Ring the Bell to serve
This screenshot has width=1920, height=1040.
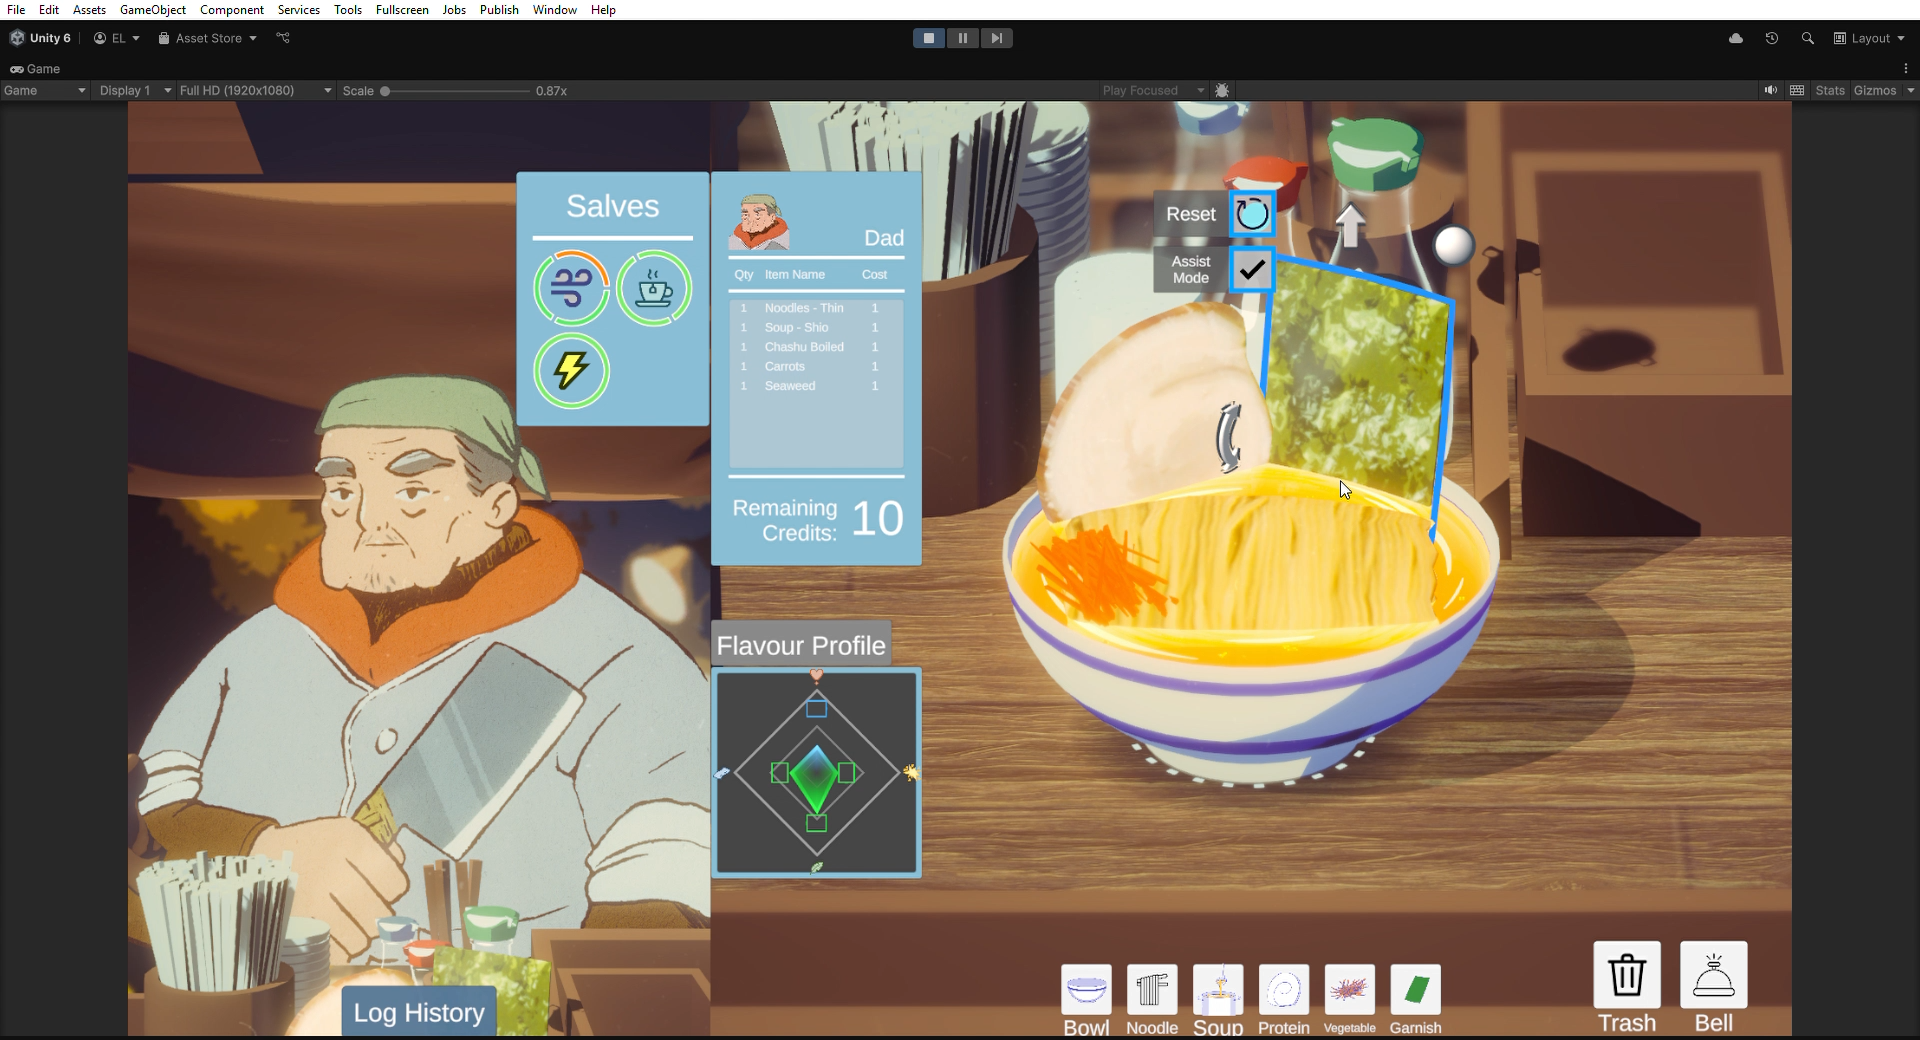(x=1714, y=975)
